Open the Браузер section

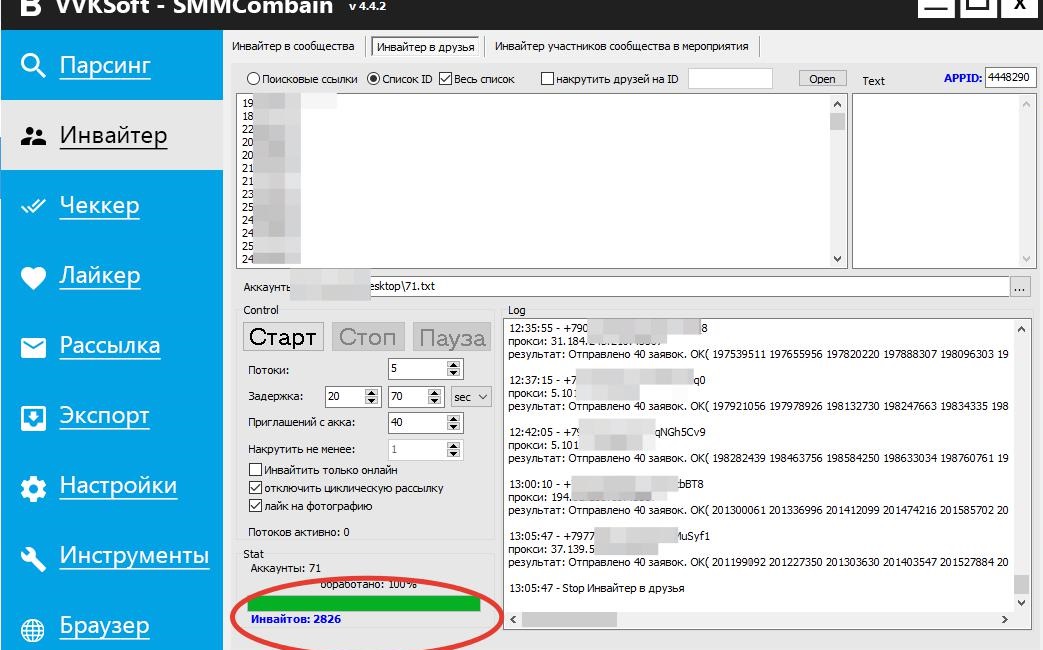click(104, 626)
